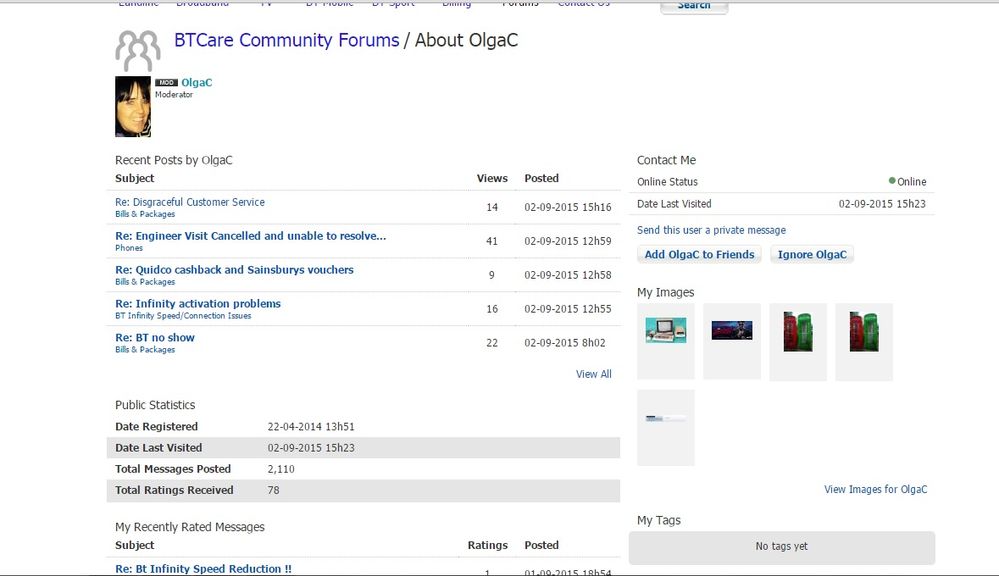The image size is (999, 576).
Task: Open Bills & Packages under Quidco cashback
Action: tap(145, 282)
